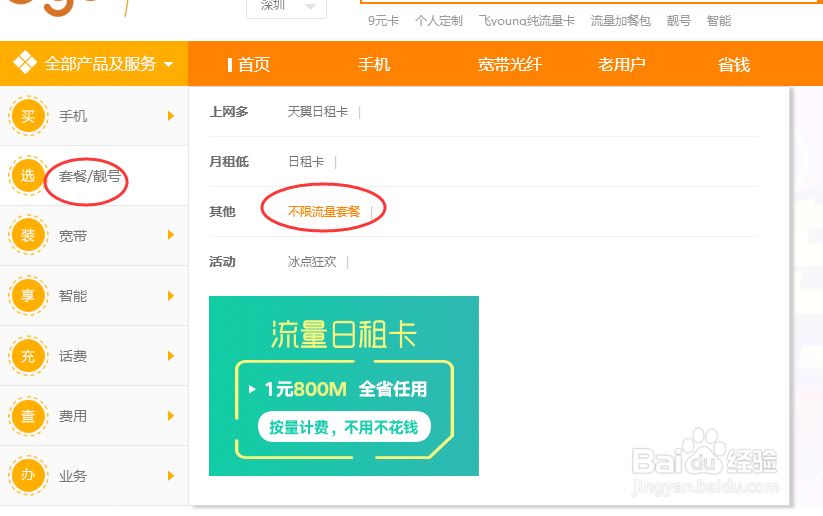Click the 个人定制 hot search link
The height and width of the screenshot is (516, 823).
click(439, 20)
